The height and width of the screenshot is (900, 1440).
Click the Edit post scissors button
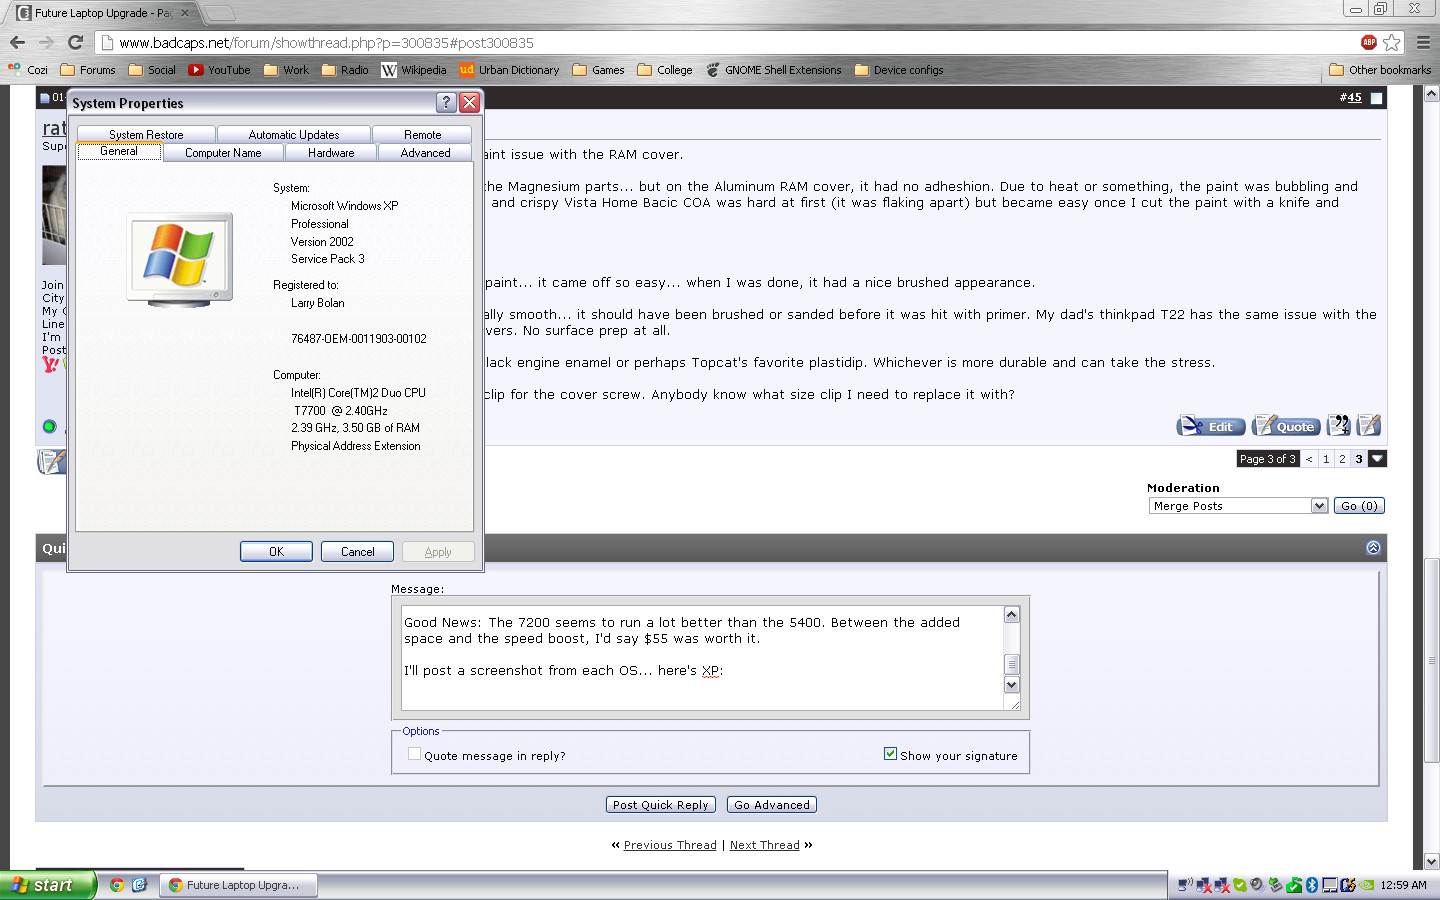(1211, 426)
